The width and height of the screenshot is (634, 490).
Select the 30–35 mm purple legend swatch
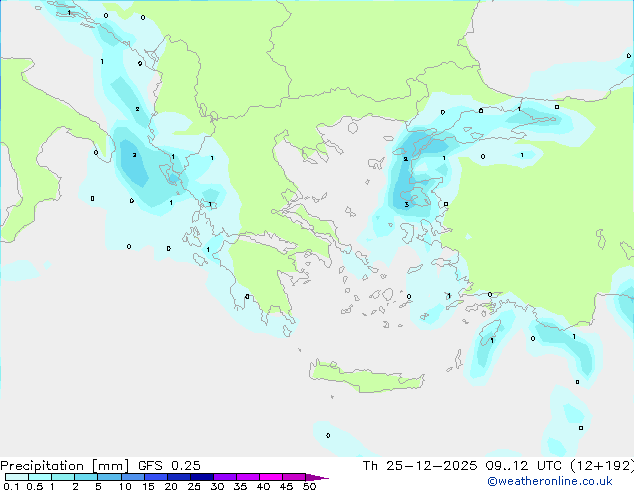pos(224,477)
